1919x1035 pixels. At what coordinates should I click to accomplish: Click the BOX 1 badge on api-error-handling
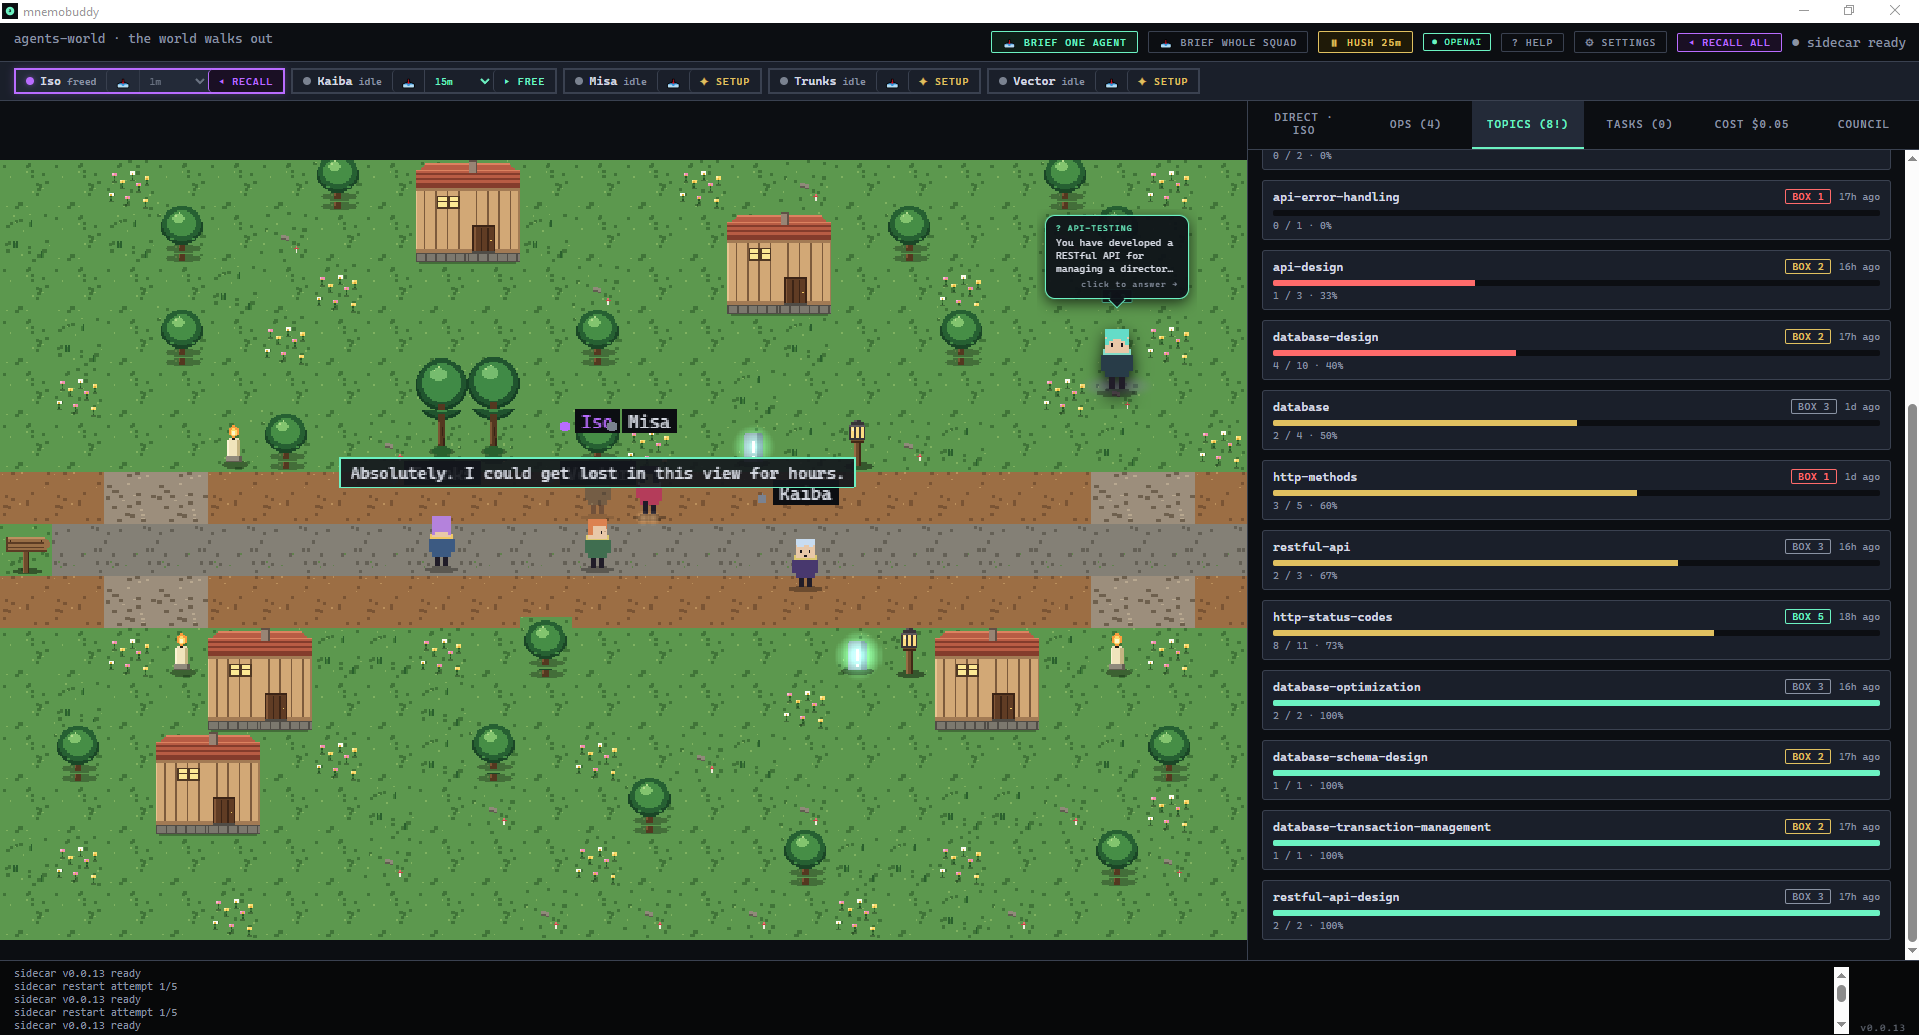coord(1808,197)
